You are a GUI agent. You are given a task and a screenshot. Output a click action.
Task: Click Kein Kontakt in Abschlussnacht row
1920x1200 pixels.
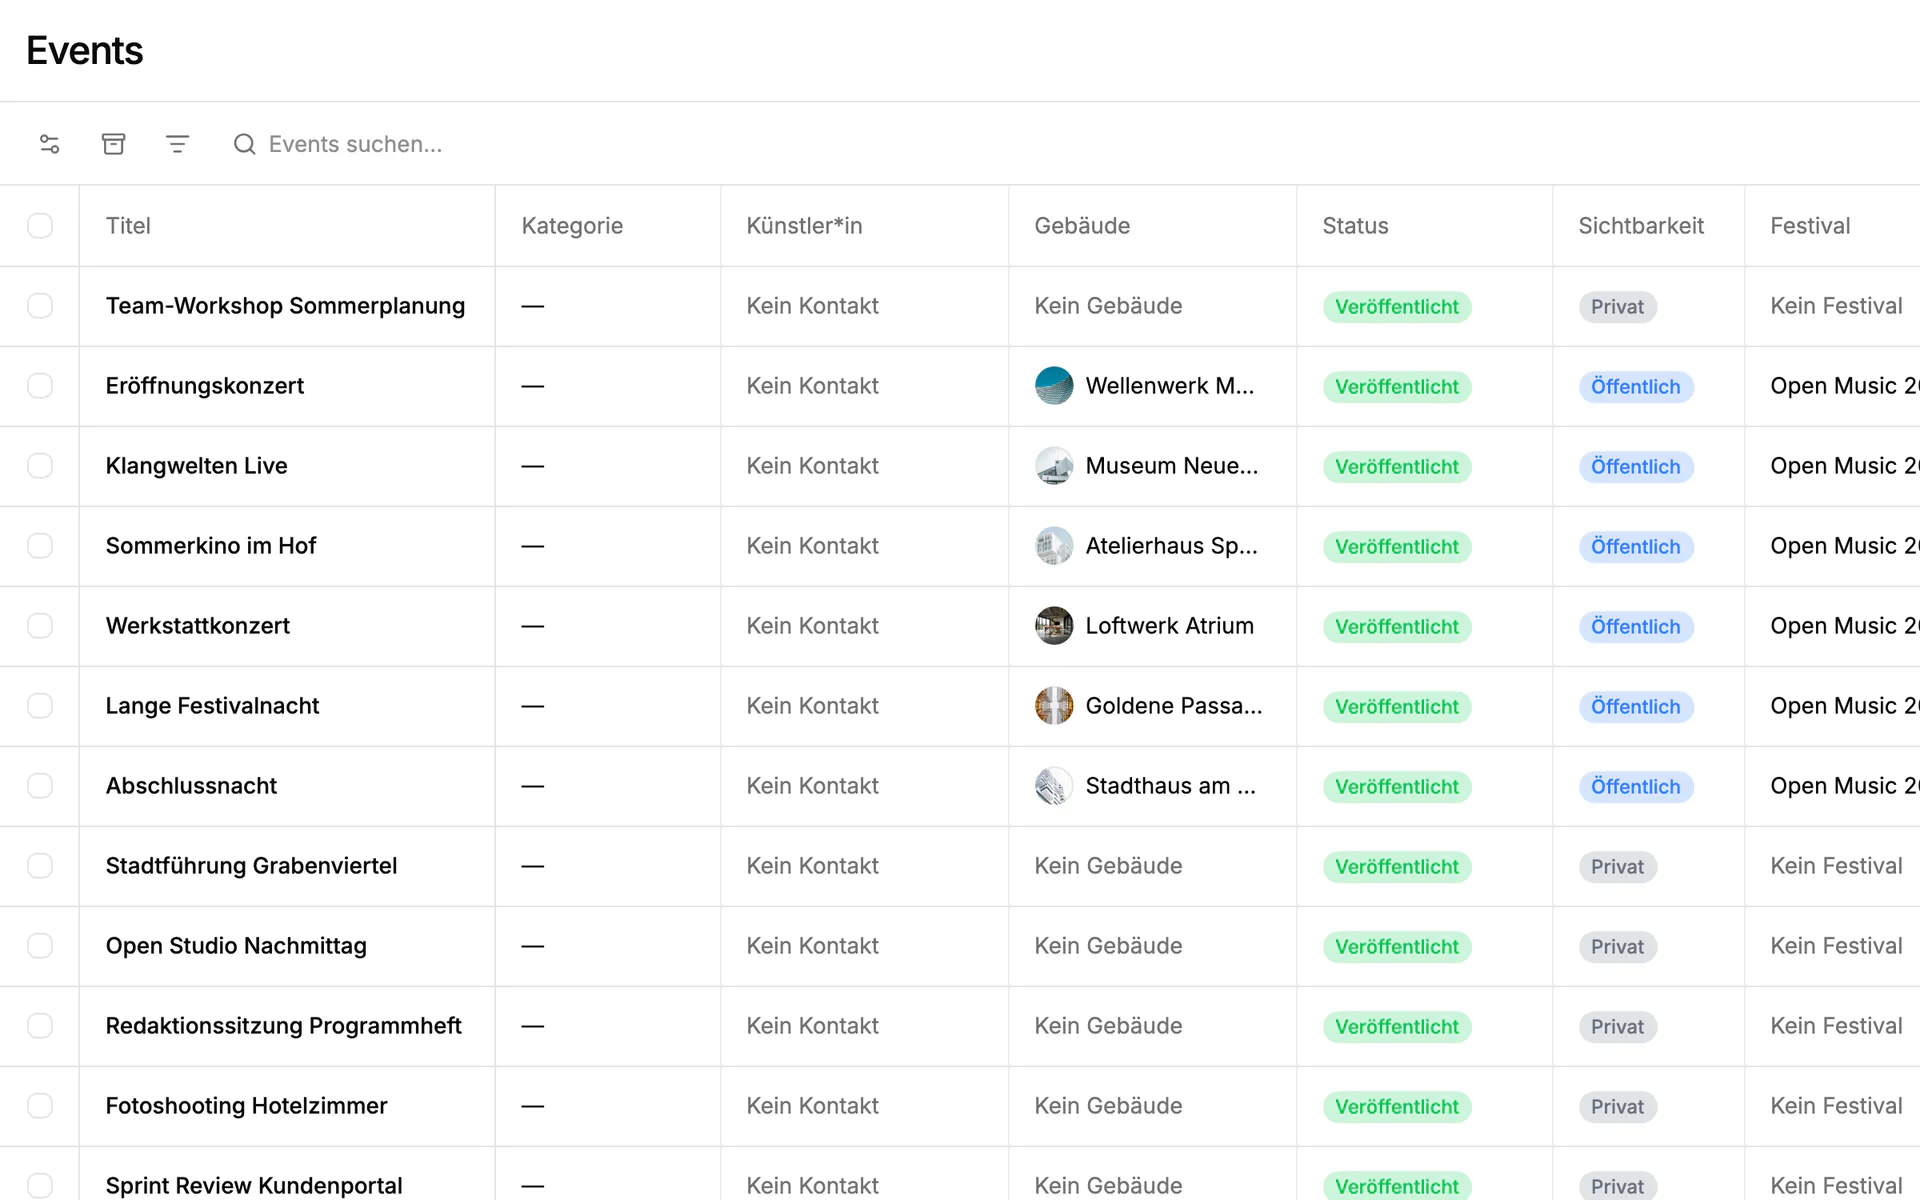point(812,786)
